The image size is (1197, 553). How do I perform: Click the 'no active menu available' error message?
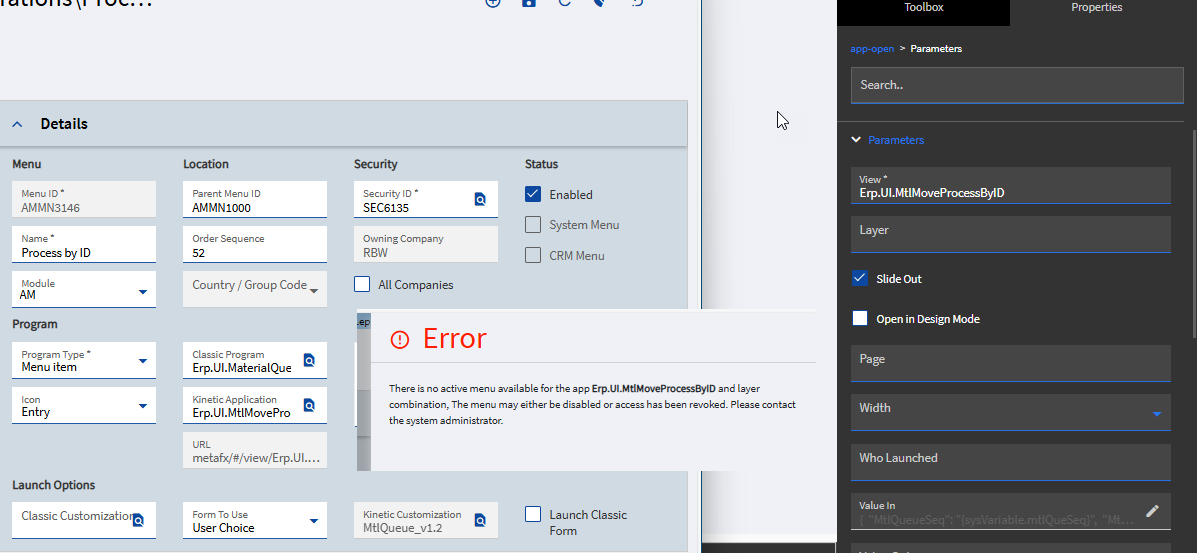pos(592,404)
